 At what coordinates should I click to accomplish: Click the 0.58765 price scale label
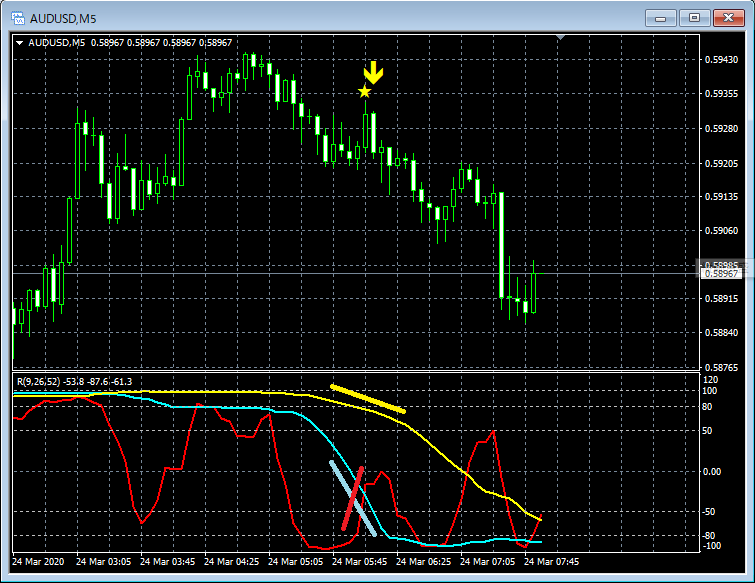coord(721,367)
